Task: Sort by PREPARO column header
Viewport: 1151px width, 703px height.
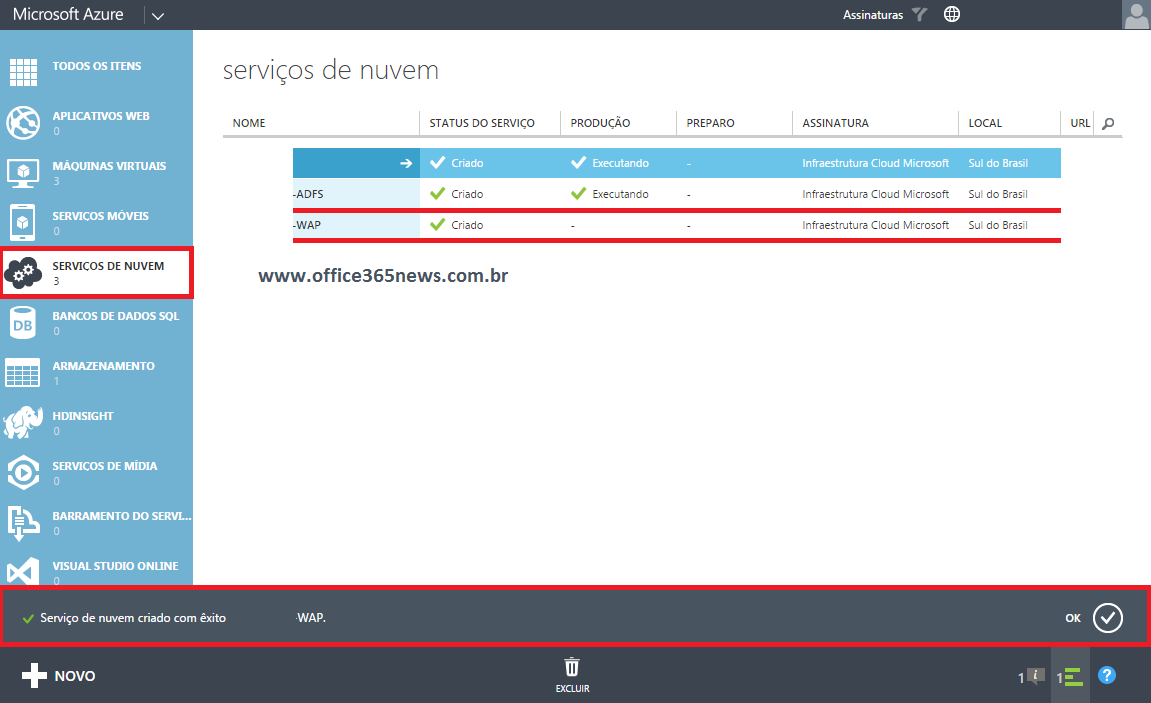Action: (x=711, y=123)
